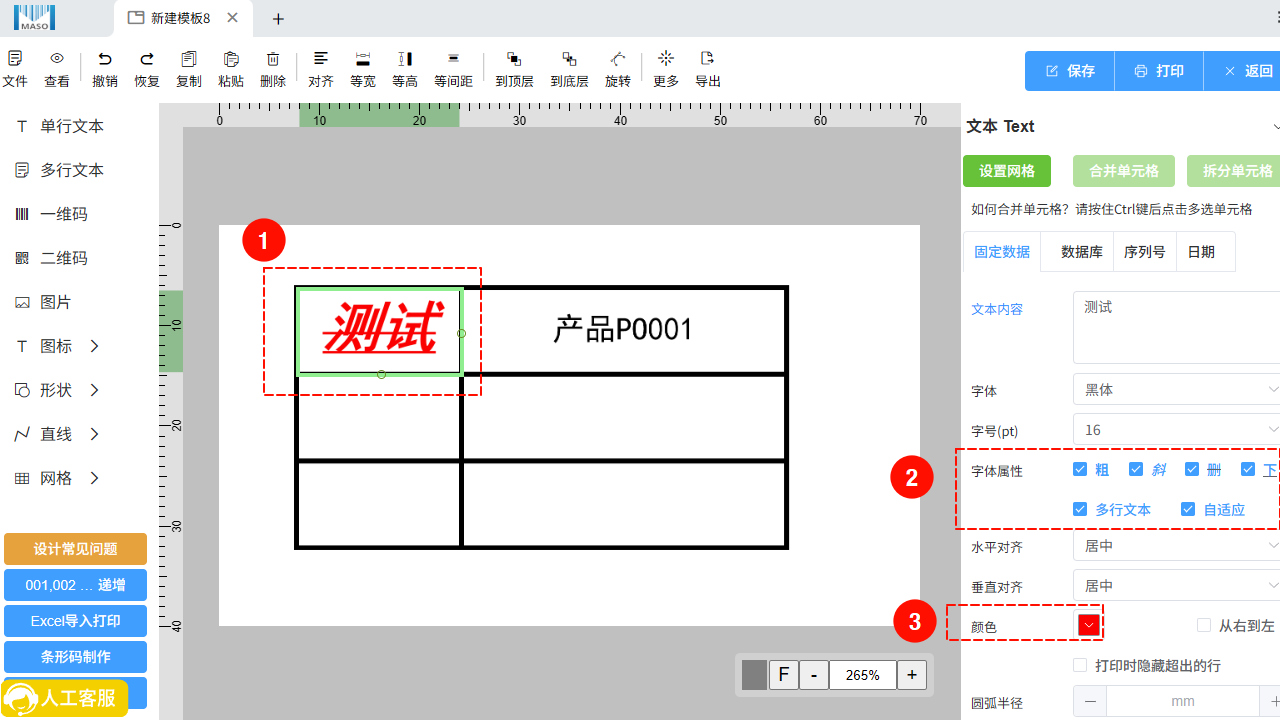Screen dimensions: 1280x720
Task: Click the 到顶层 bring-to-front icon
Action: click(513, 68)
